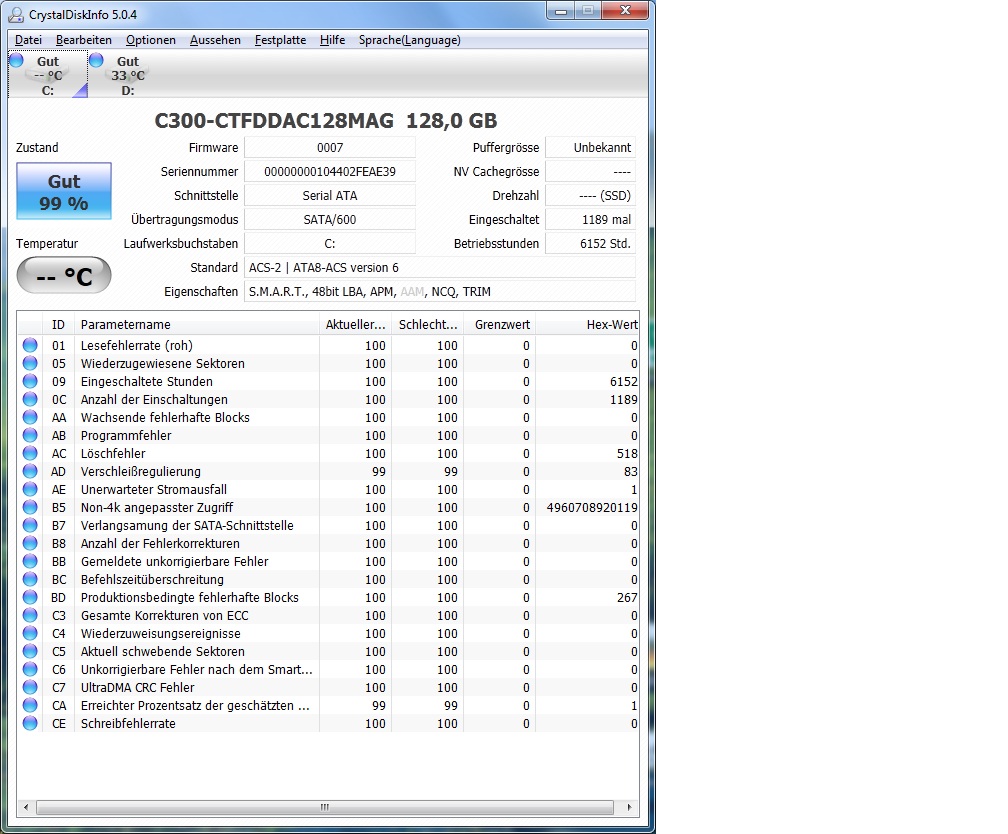Switch to the C: drive tab

click(48, 75)
